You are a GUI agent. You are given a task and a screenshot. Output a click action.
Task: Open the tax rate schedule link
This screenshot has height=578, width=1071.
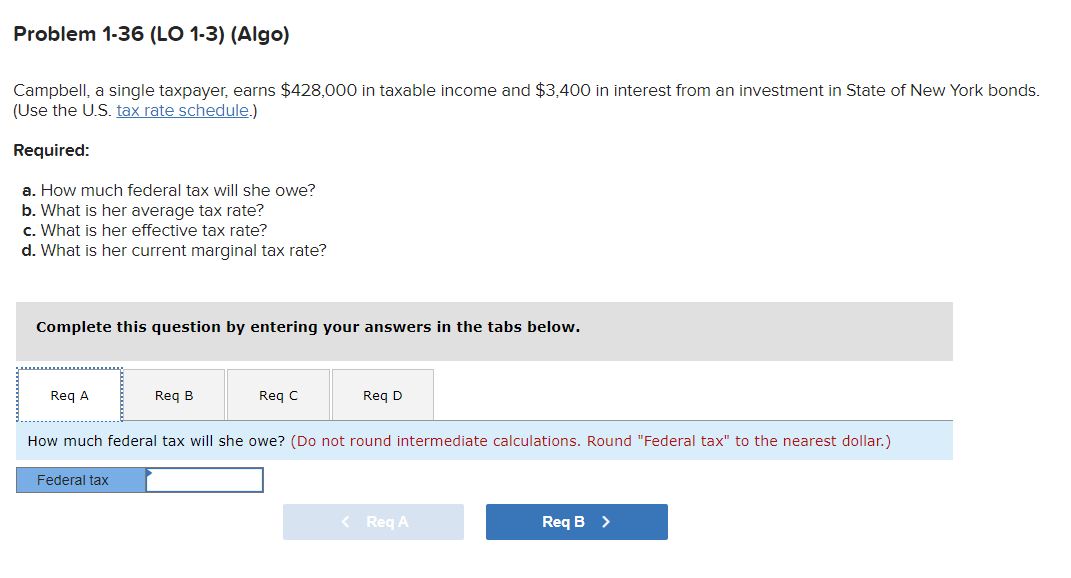click(x=182, y=110)
